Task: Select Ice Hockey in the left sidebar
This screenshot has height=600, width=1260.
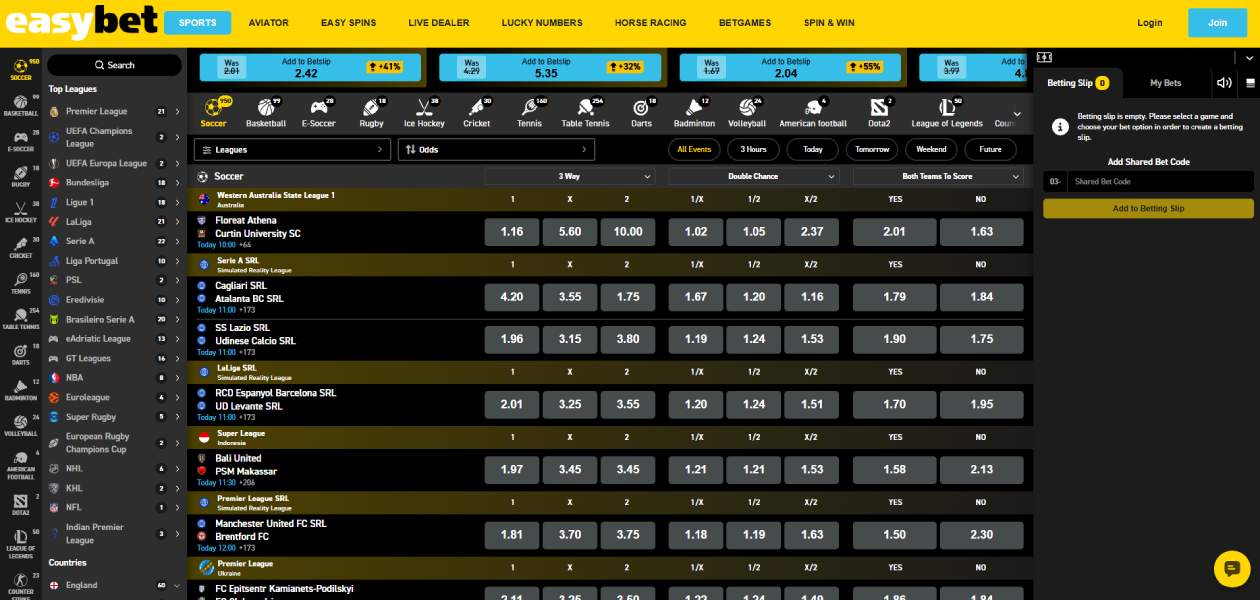Action: pyautogui.click(x=20, y=211)
